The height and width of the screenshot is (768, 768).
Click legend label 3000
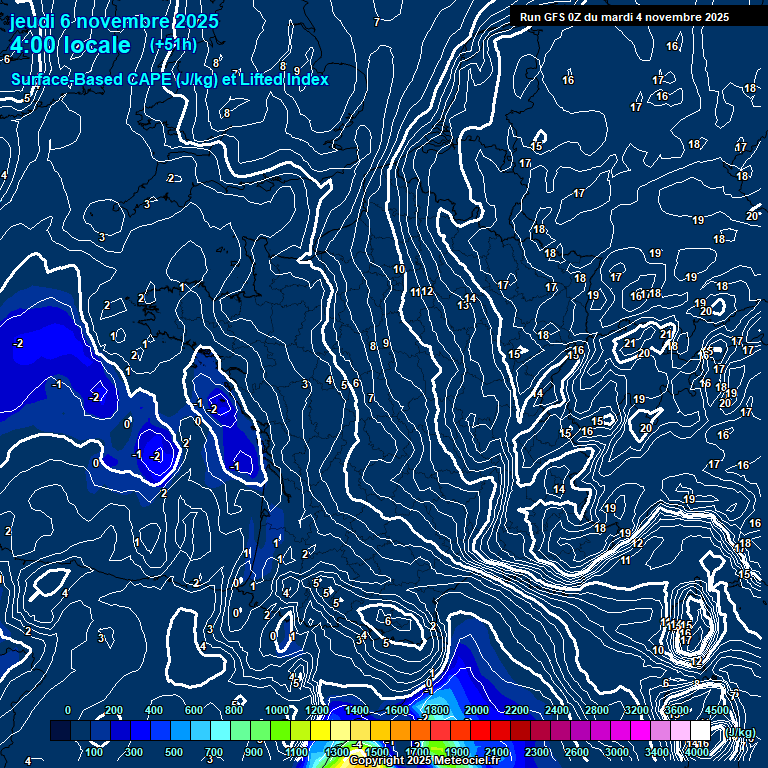point(617,752)
